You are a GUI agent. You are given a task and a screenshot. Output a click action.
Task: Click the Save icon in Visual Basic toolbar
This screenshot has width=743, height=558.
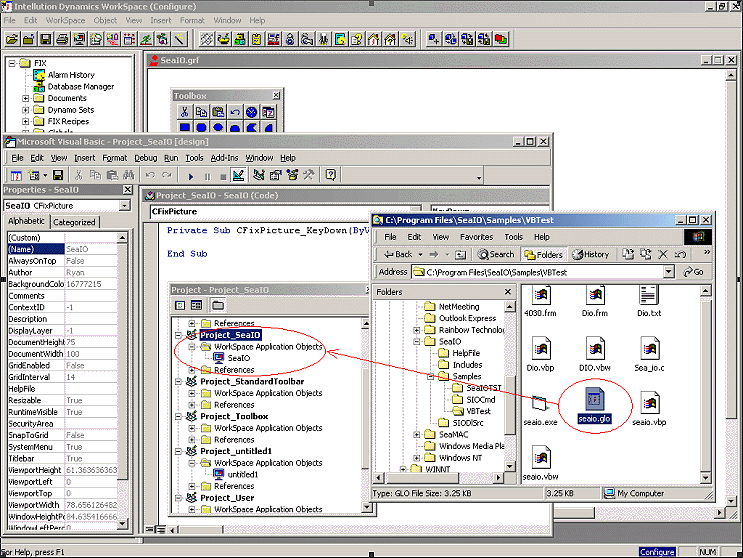58,176
